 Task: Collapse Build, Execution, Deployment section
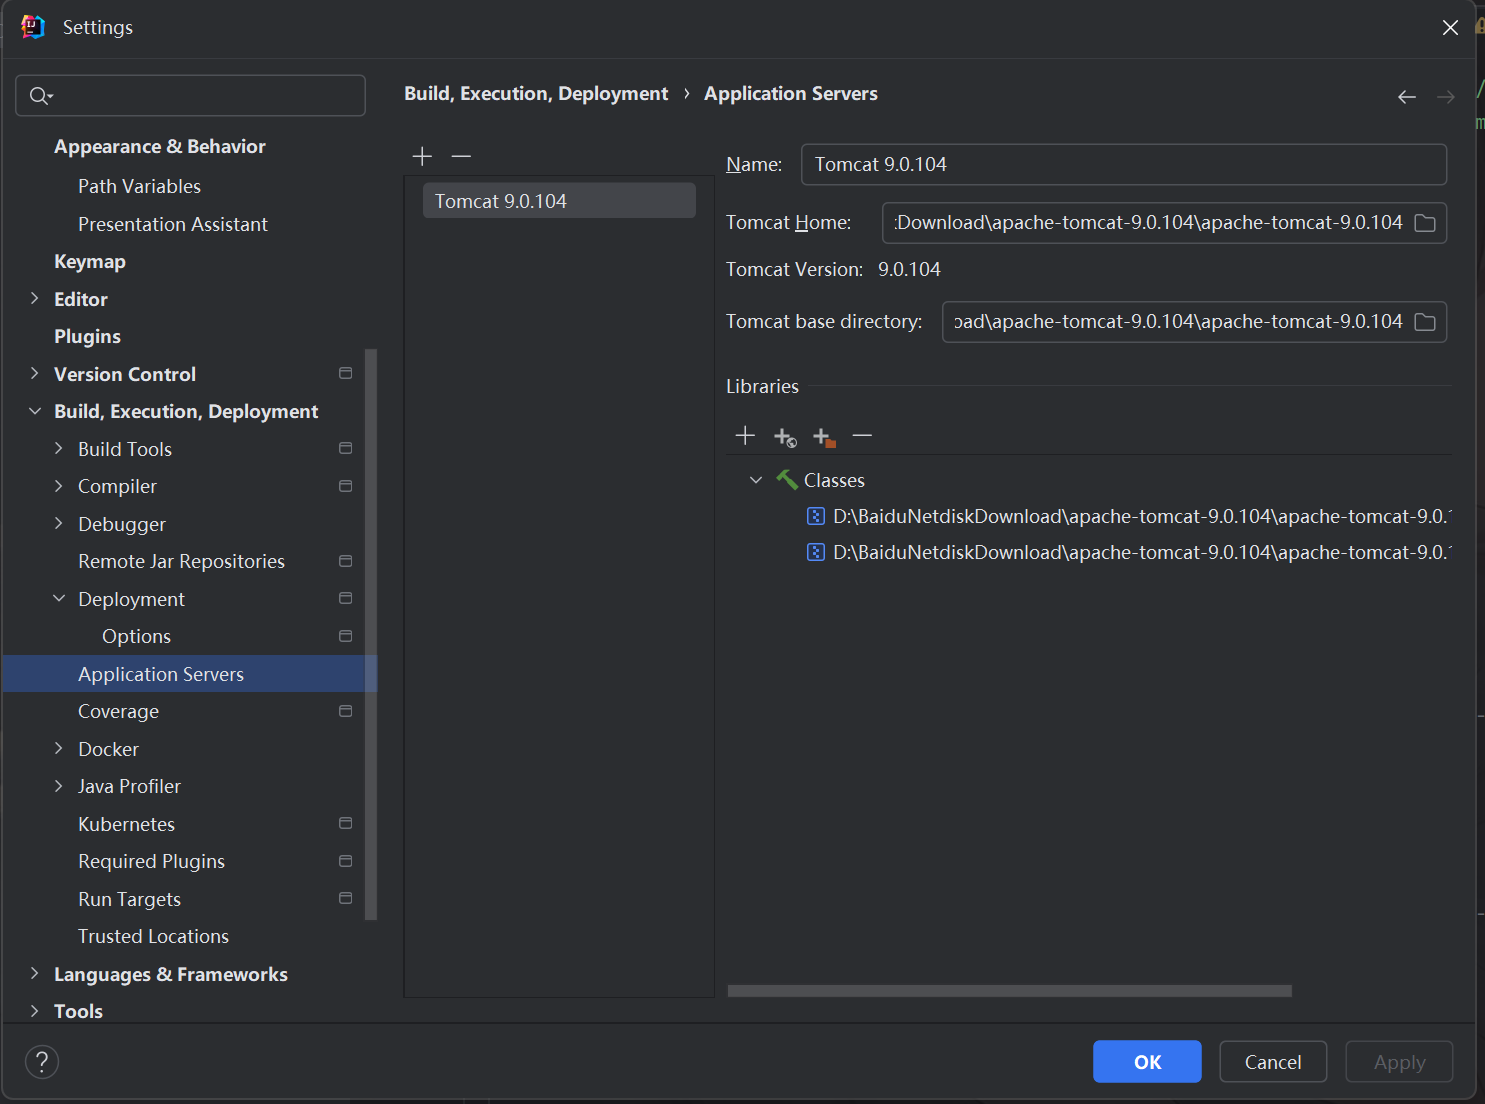click(x=35, y=411)
